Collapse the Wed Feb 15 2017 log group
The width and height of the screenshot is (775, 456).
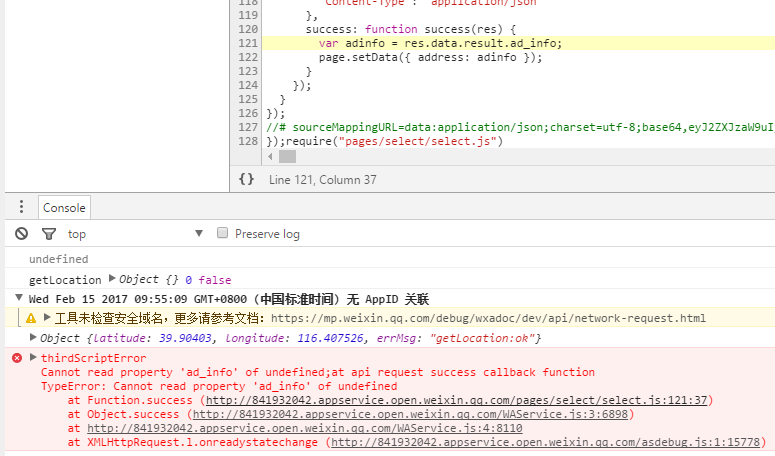[19, 299]
